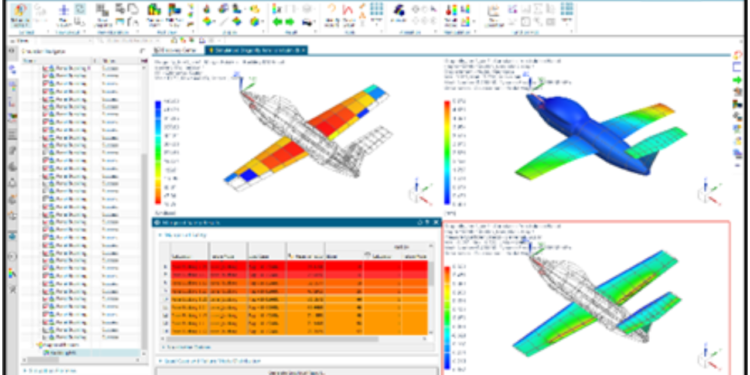The image size is (750, 375).
Task: Click the blue dotted grid icon in the ribbon
Action: (377, 8)
